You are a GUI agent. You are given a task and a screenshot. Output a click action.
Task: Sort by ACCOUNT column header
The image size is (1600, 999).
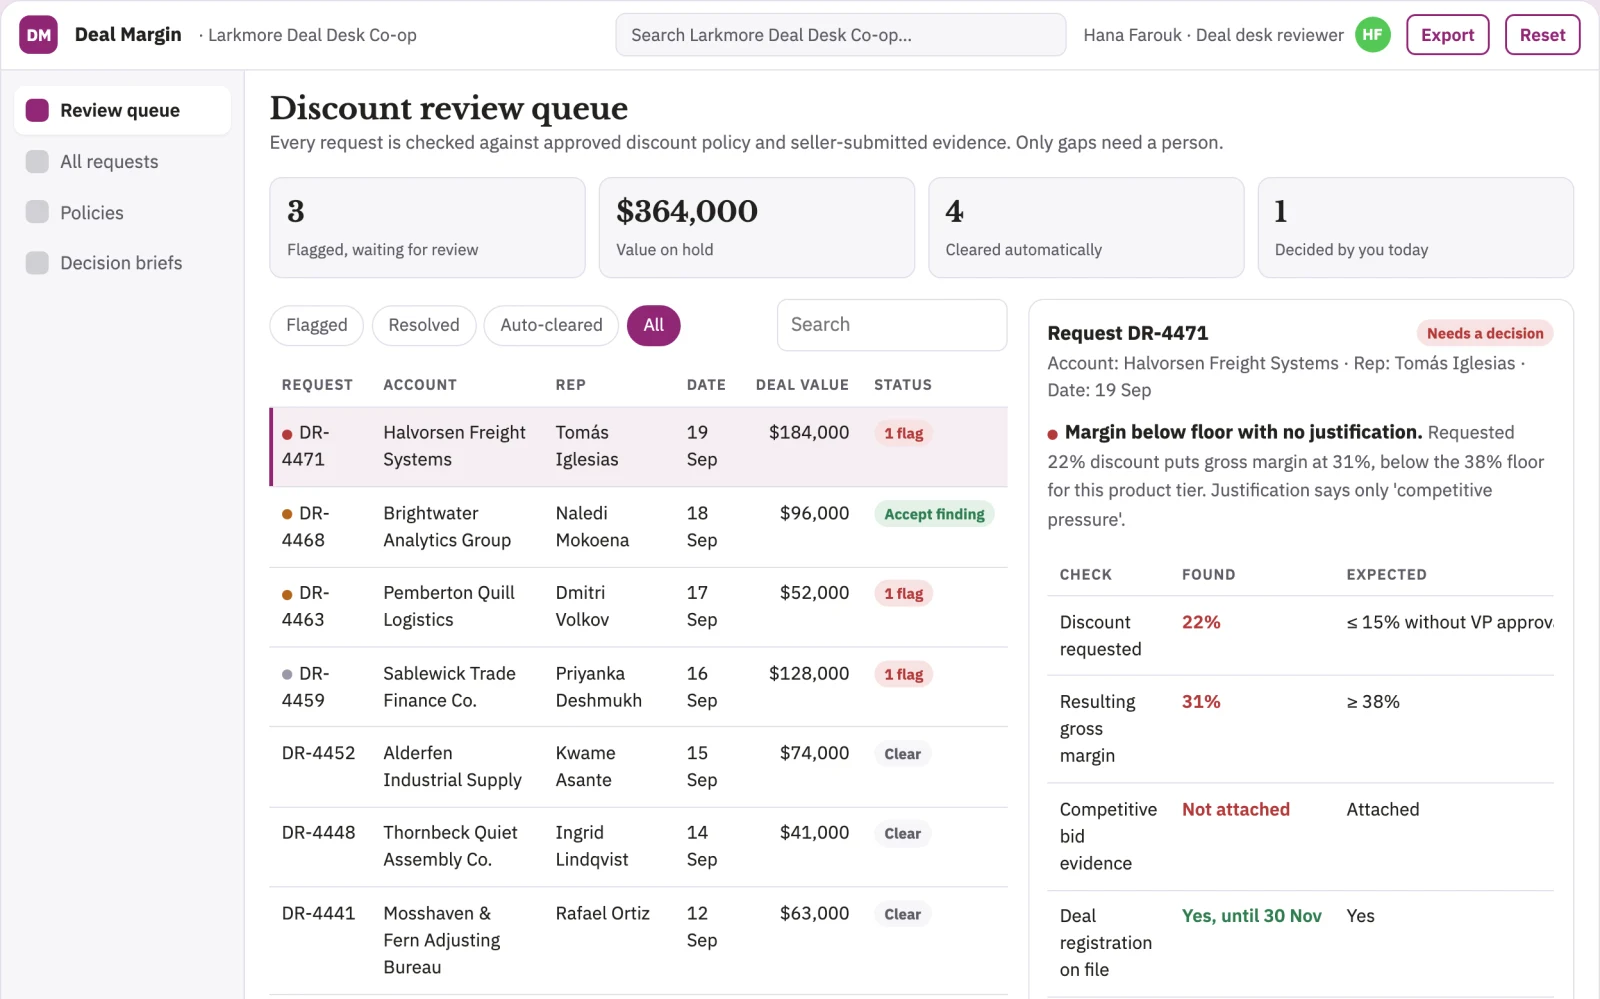[x=420, y=385]
